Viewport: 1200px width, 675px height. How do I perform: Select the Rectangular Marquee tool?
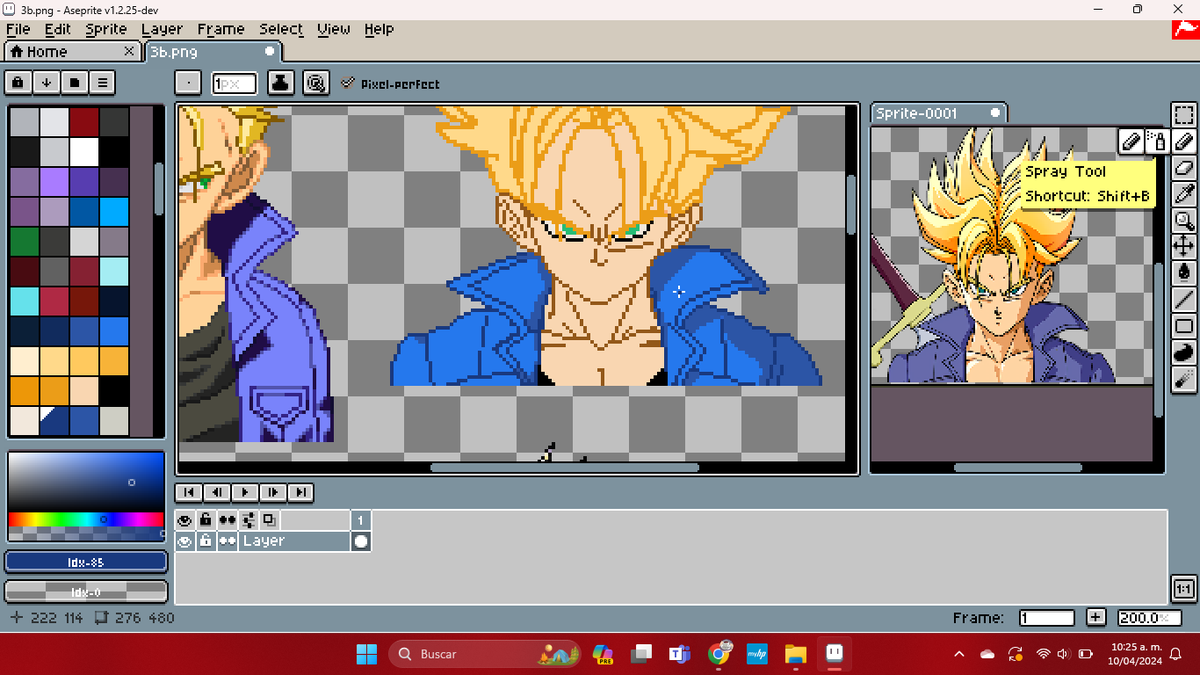click(x=1184, y=115)
